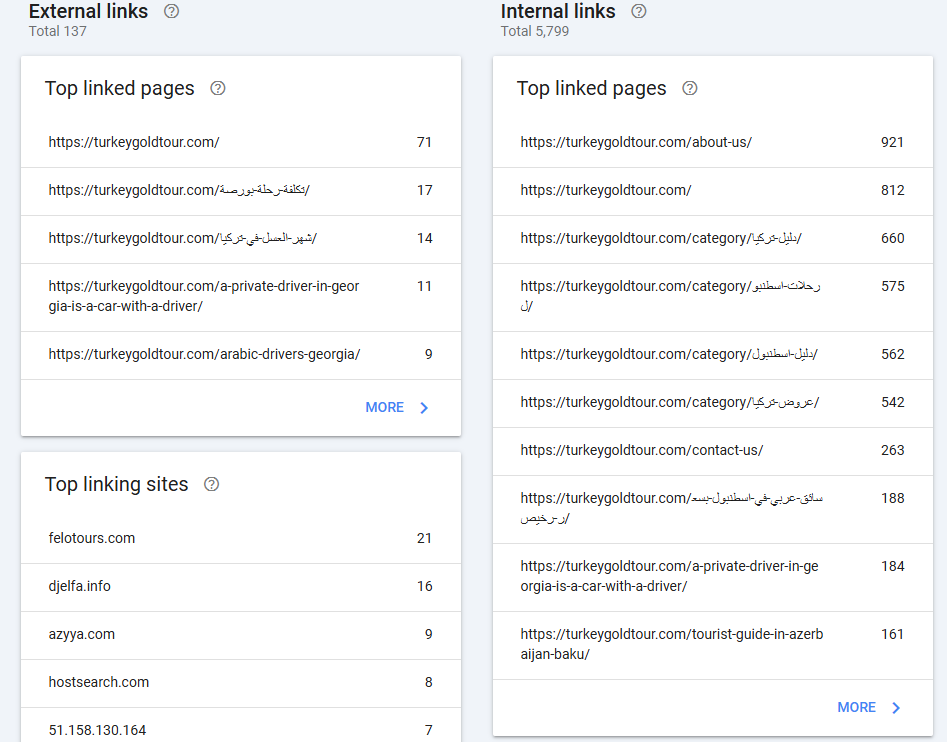
Task: Click MORE in internal Top linked pages card
Action: coord(856,708)
